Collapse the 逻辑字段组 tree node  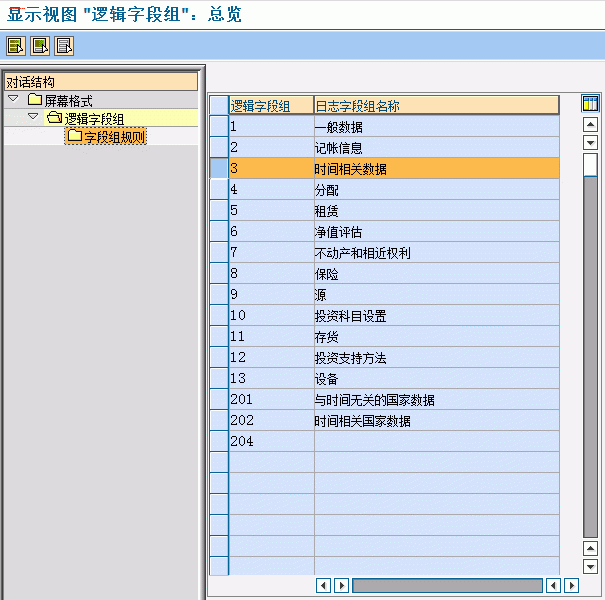point(33,116)
